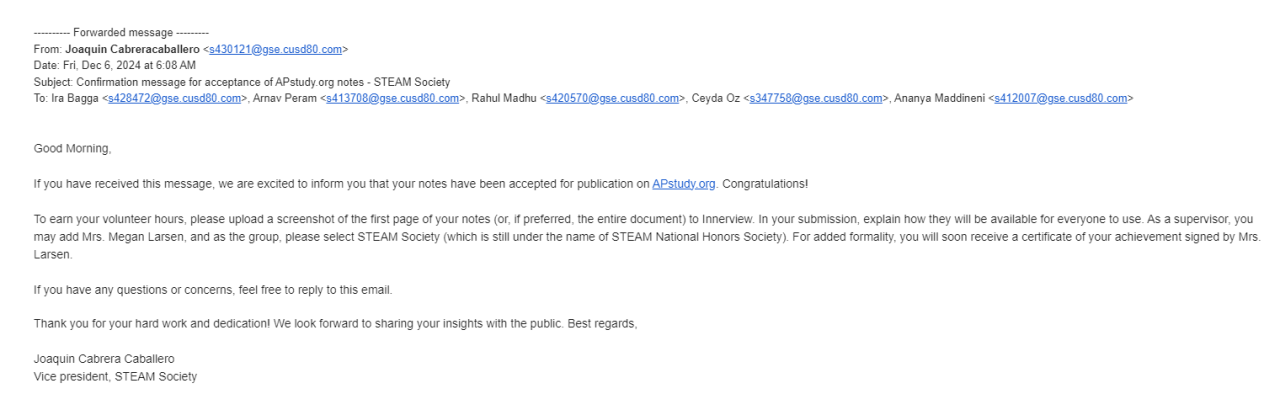Open Ananya Maddineni's email address link
The height and width of the screenshot is (410, 1280).
coord(1061,98)
